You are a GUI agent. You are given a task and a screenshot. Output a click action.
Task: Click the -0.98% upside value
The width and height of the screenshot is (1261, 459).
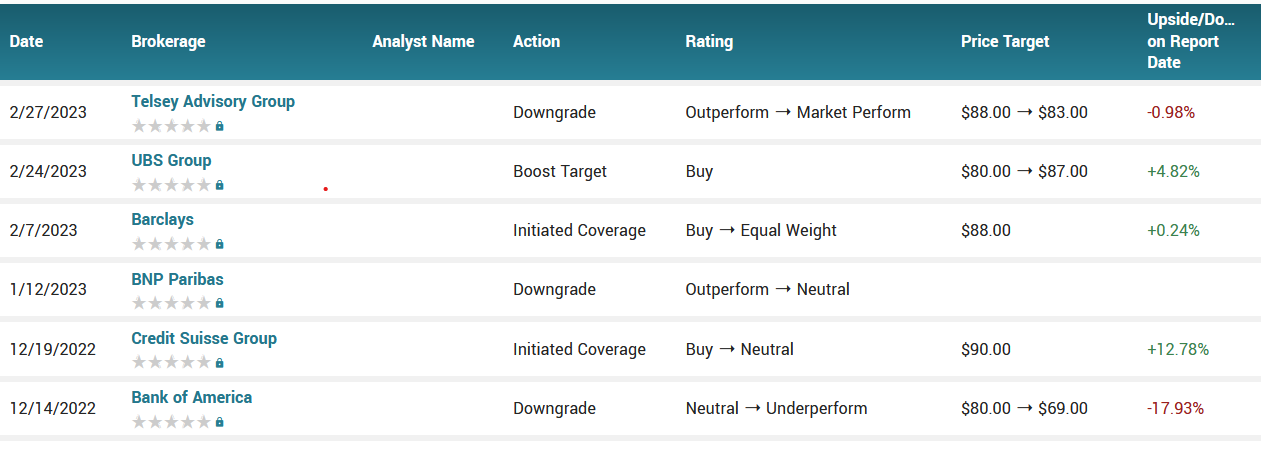1171,112
